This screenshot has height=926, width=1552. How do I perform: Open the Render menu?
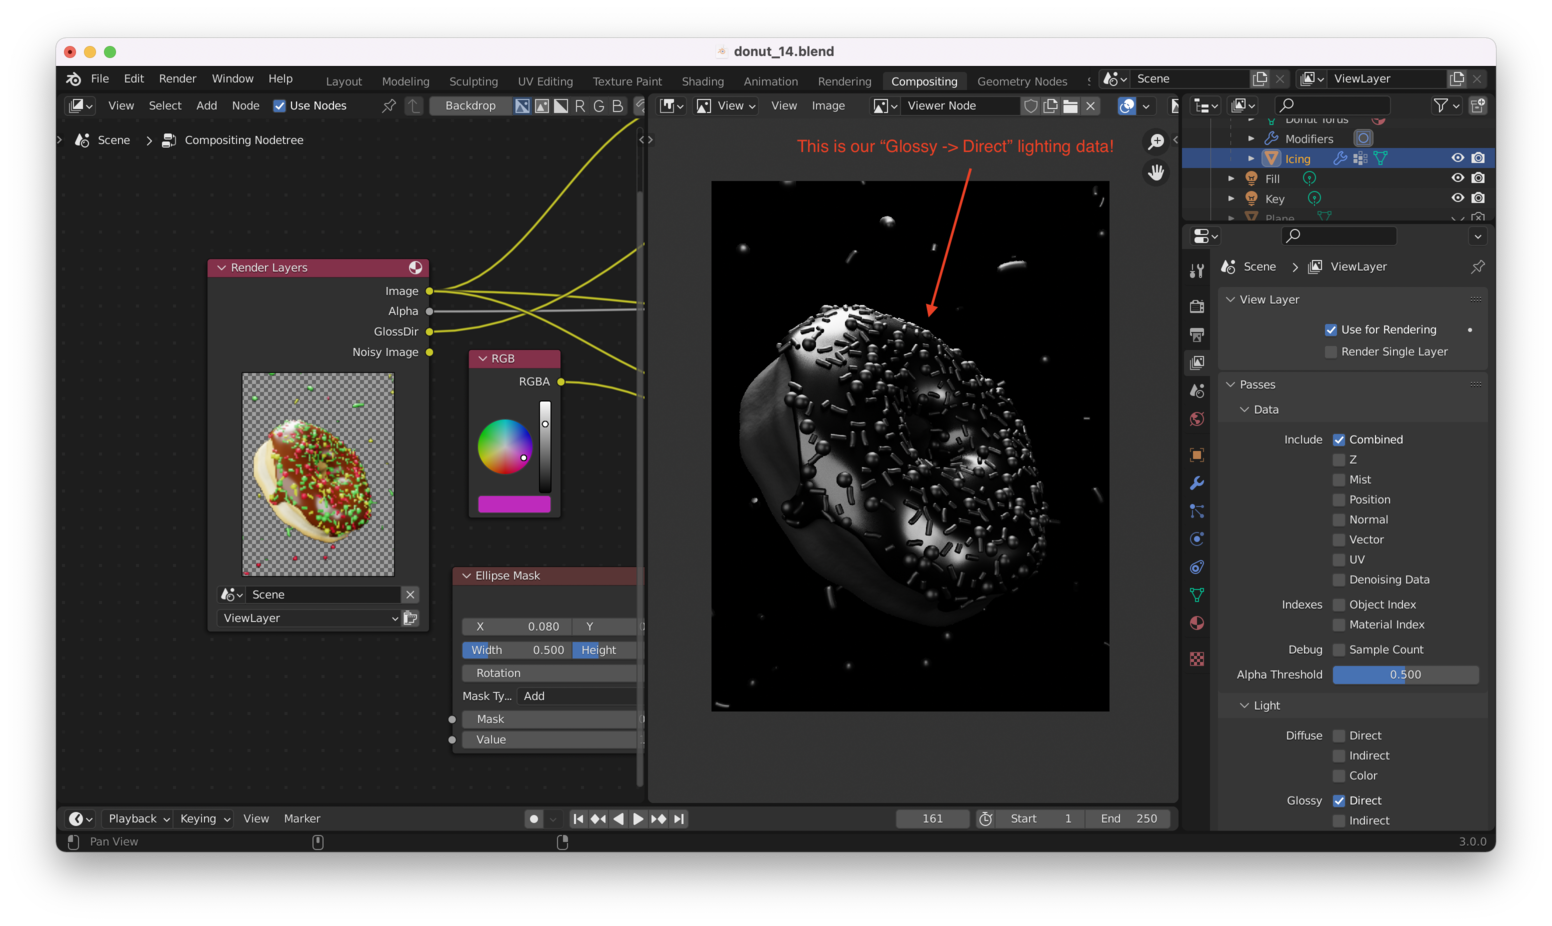(177, 79)
